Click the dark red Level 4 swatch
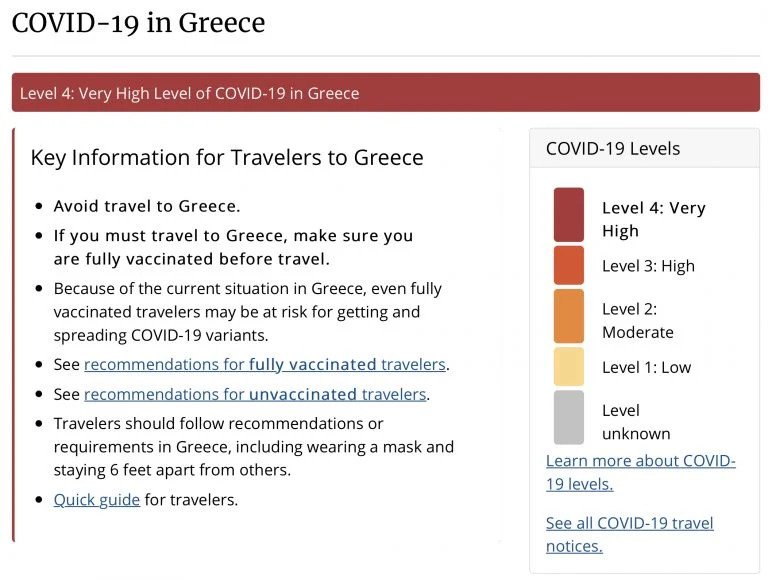This screenshot has width=768, height=579. click(x=568, y=215)
